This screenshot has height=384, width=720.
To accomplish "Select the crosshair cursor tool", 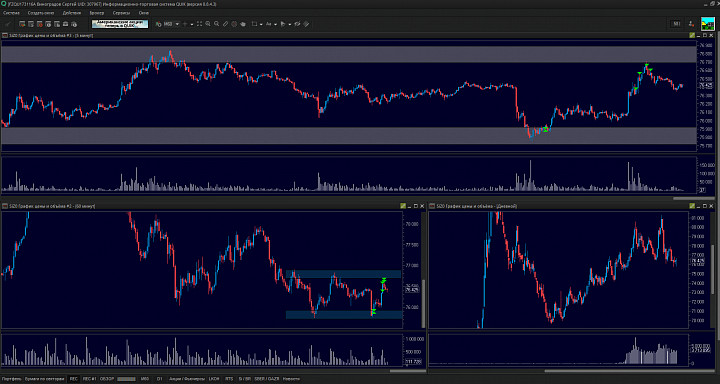I will click(185, 24).
